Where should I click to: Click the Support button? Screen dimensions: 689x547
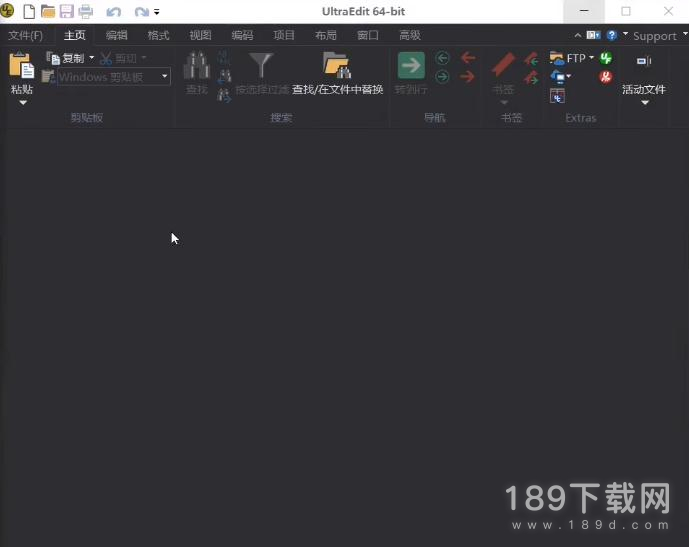[655, 36]
